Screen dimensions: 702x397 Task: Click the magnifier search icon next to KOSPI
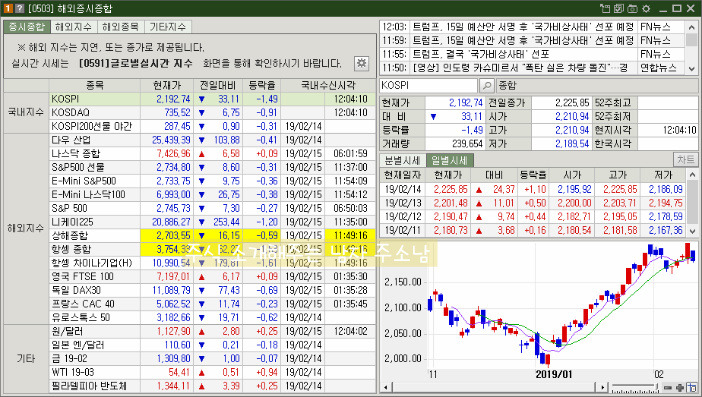pyautogui.click(x=486, y=85)
